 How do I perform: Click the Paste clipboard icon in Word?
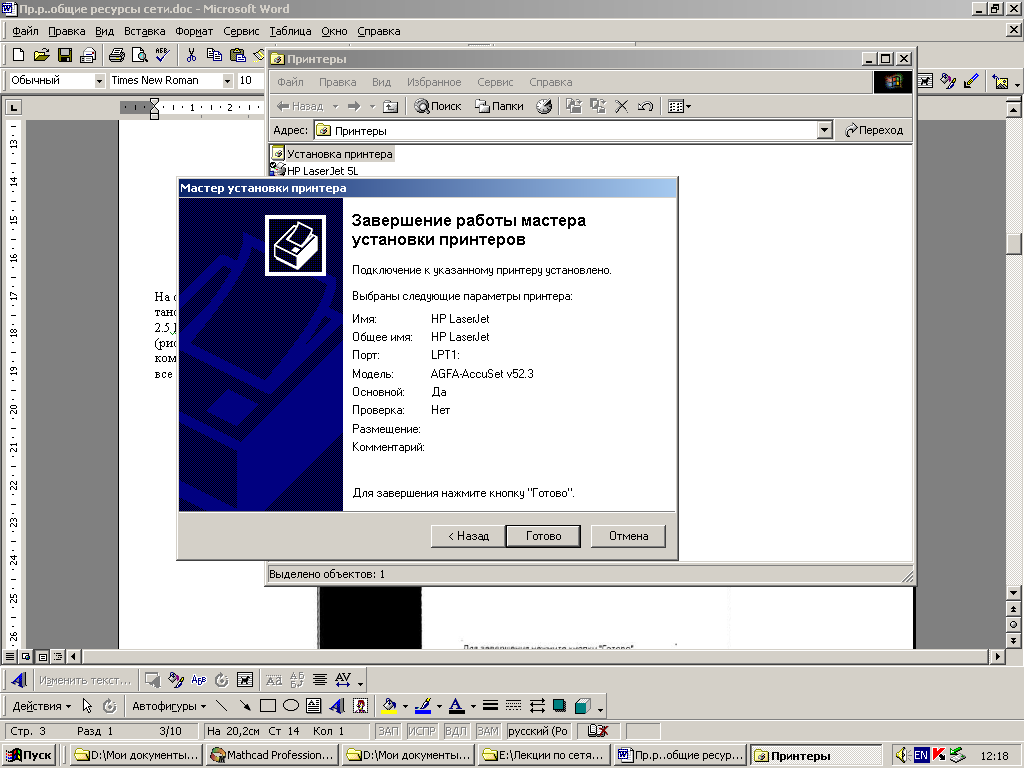pos(237,55)
